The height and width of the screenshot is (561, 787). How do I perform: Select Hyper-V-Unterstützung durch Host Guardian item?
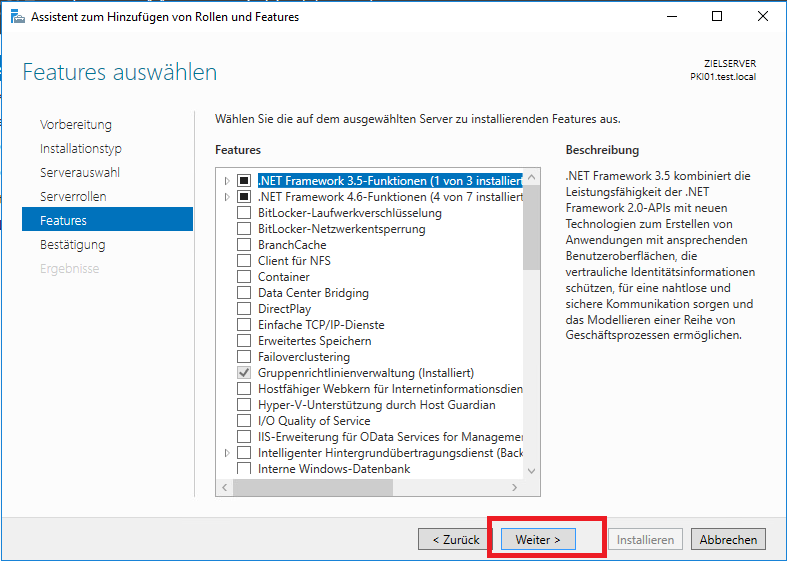(x=376, y=405)
